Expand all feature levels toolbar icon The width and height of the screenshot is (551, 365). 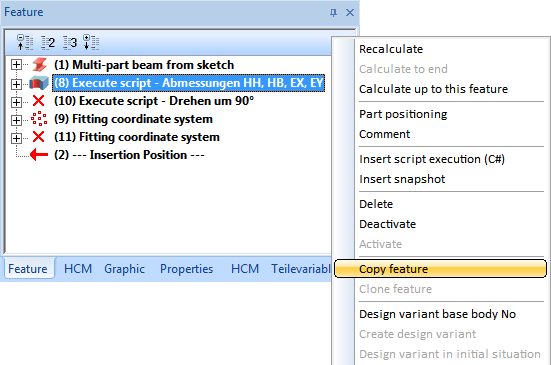click(x=91, y=42)
